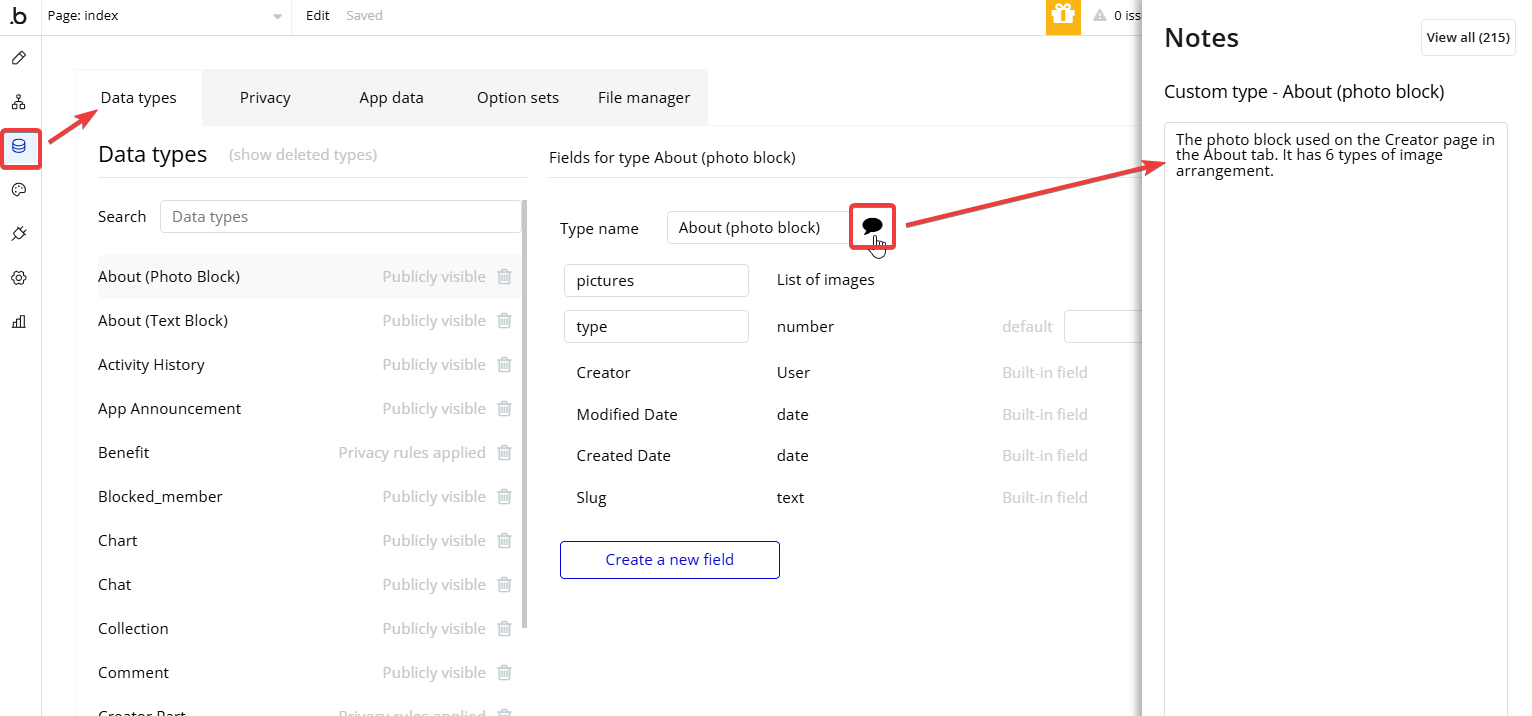This screenshot has height=716, width=1532.
Task: Open the Option sets tab
Action: (517, 98)
